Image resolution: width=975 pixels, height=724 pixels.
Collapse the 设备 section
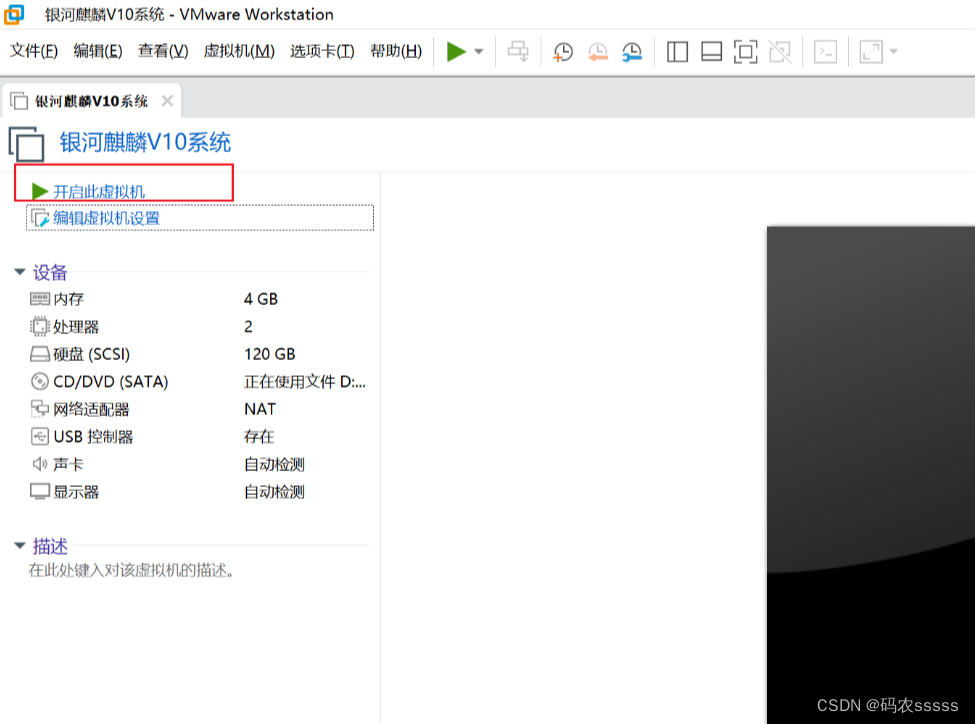[x=20, y=272]
